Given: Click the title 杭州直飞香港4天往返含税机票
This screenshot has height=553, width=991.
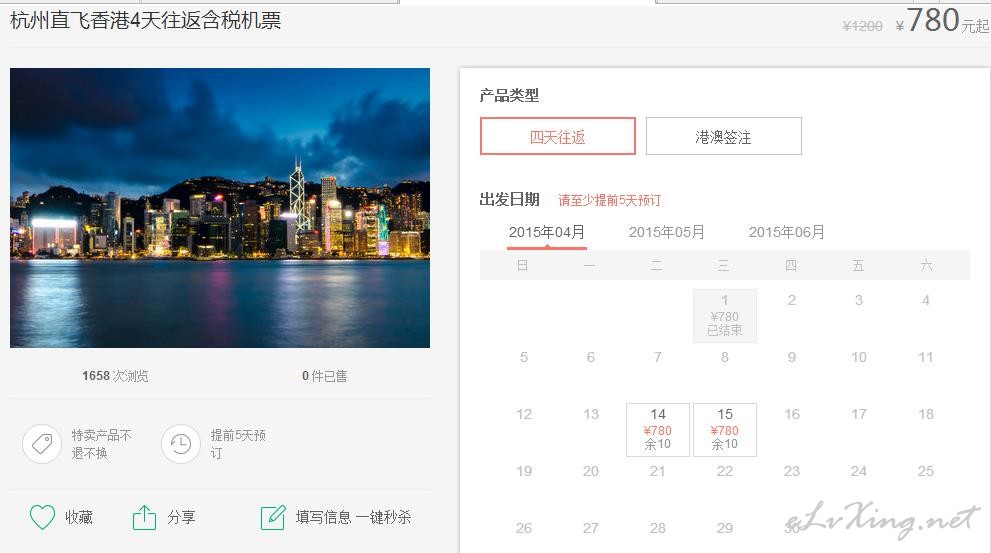Looking at the screenshot, I should (146, 20).
